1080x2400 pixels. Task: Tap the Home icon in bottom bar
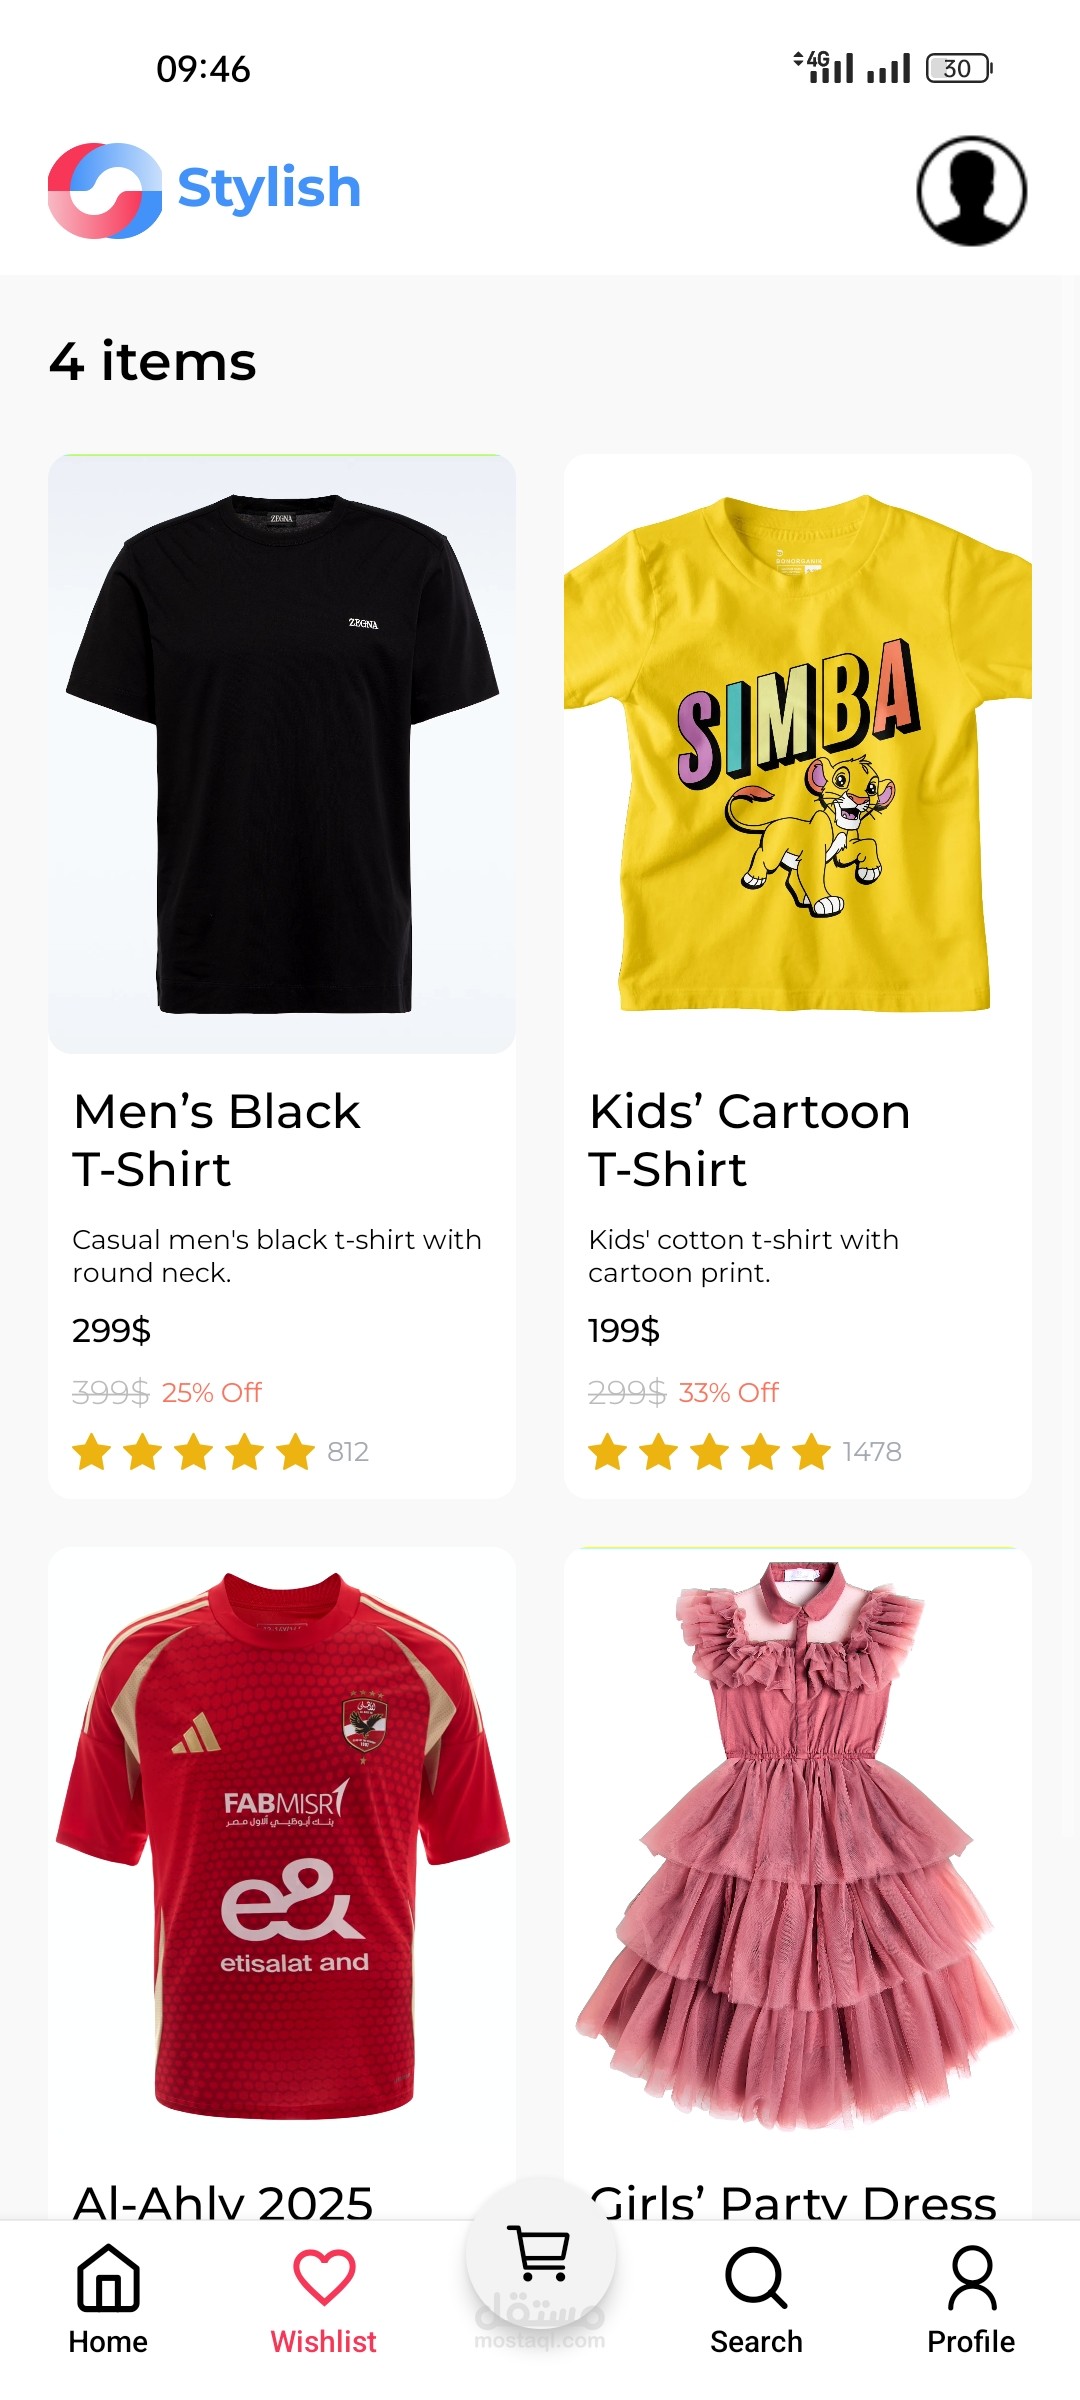coord(108,2279)
